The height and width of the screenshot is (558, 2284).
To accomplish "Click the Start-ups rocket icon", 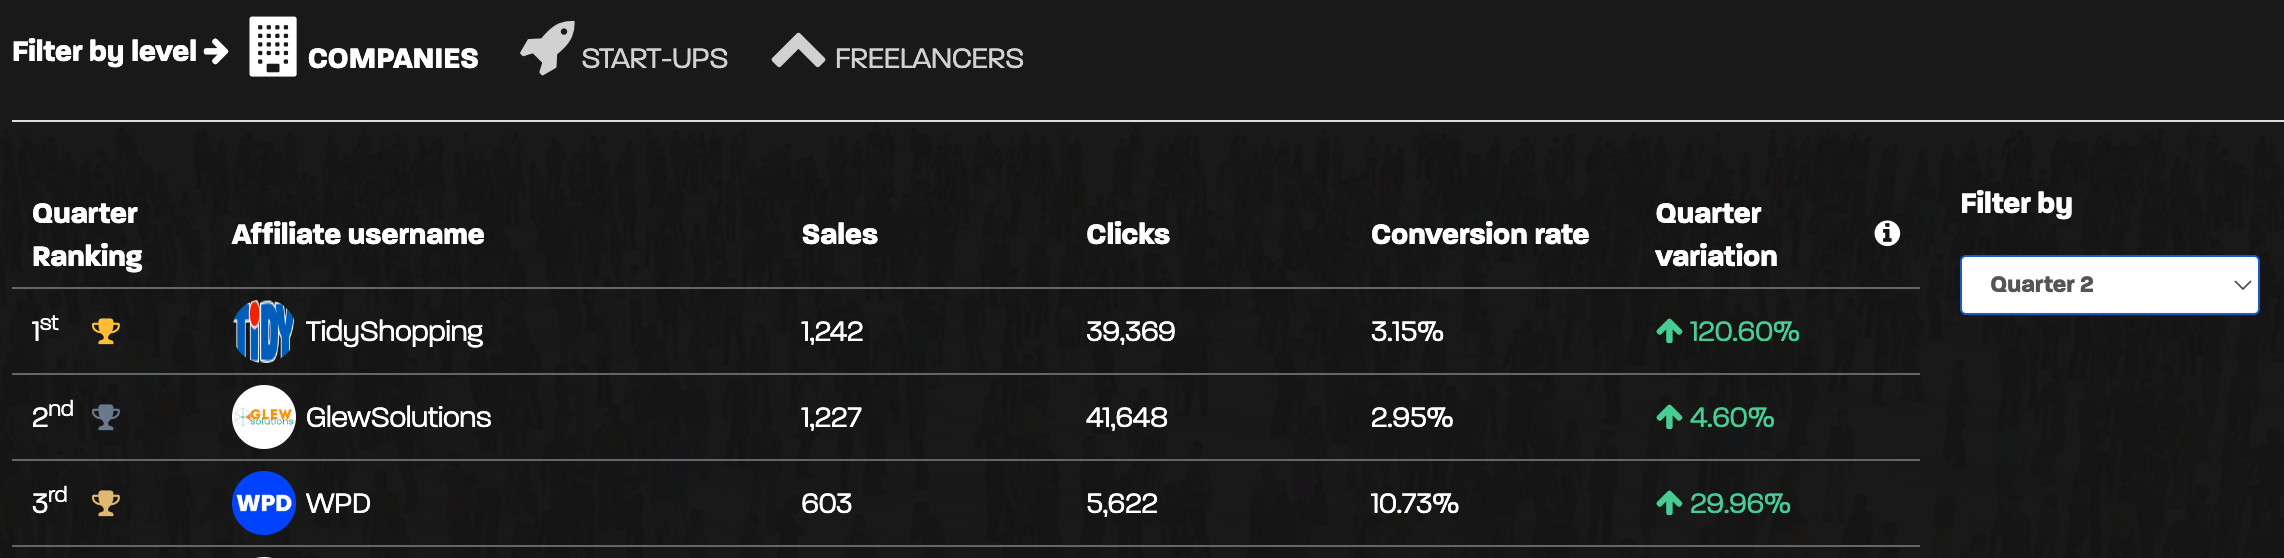I will coord(548,47).
